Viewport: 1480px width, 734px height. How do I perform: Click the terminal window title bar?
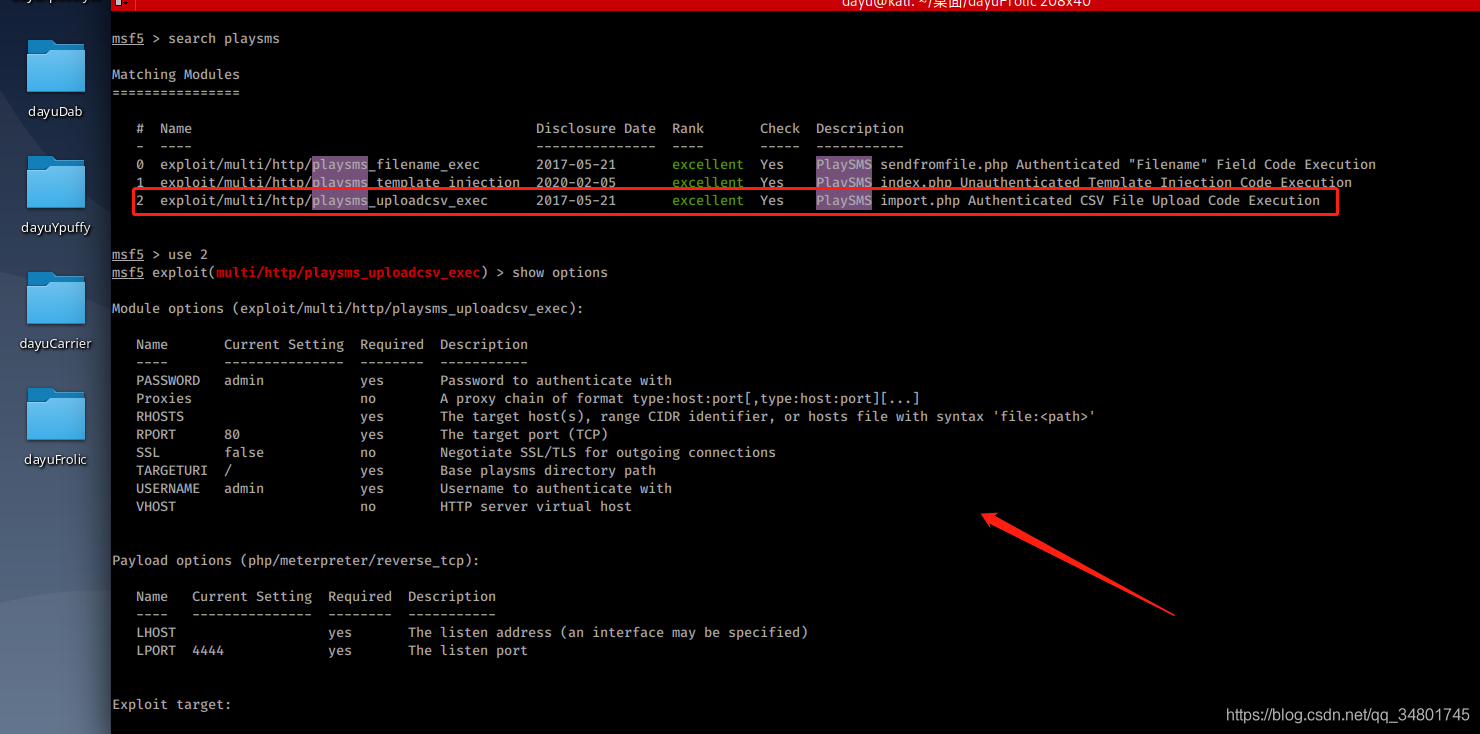click(795, 5)
